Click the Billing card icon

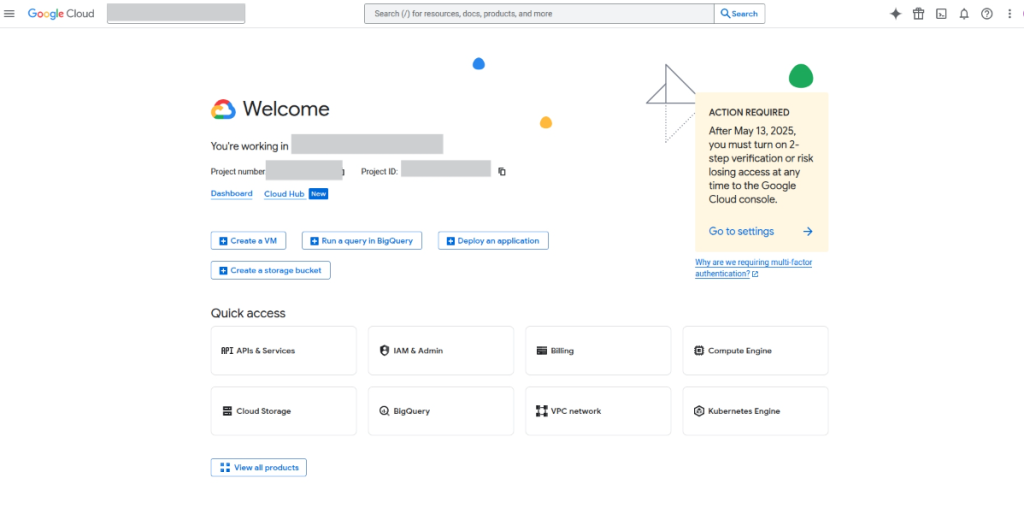click(541, 351)
